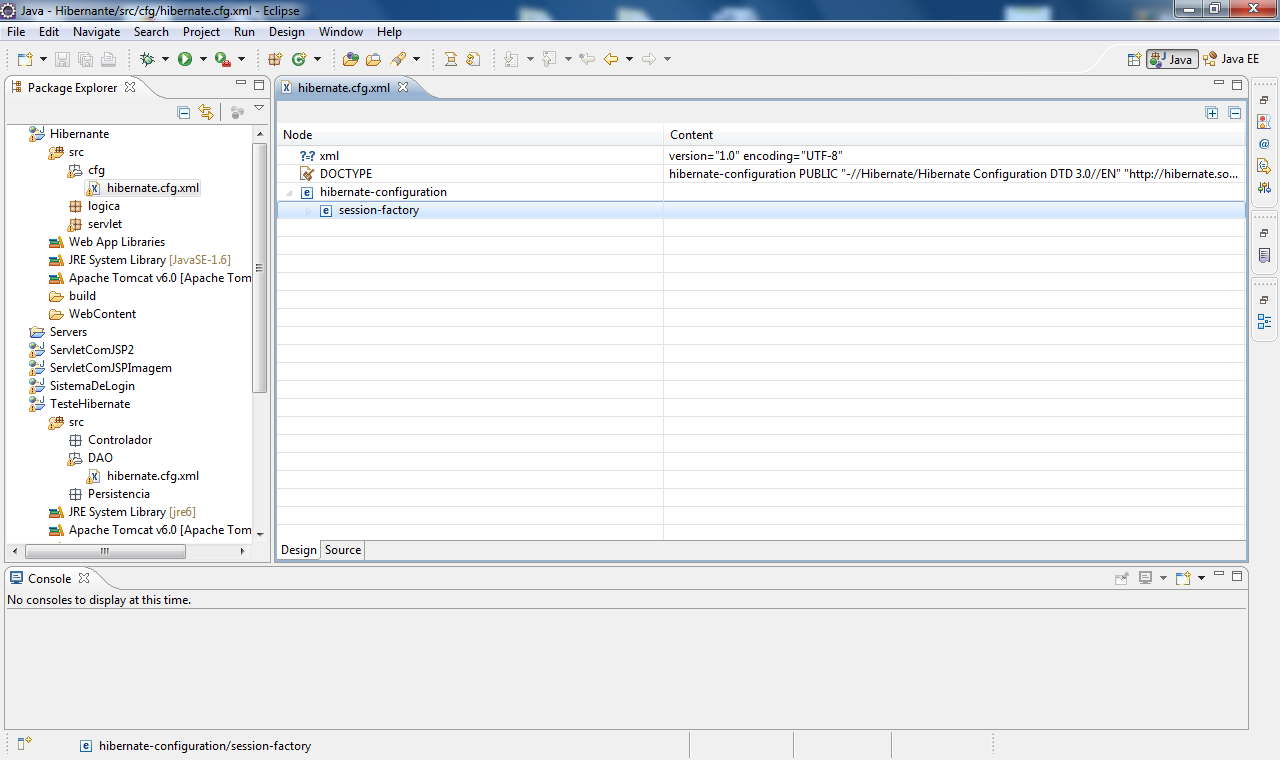Click the green Run button in toolbar
1280x760 pixels.
point(185,59)
